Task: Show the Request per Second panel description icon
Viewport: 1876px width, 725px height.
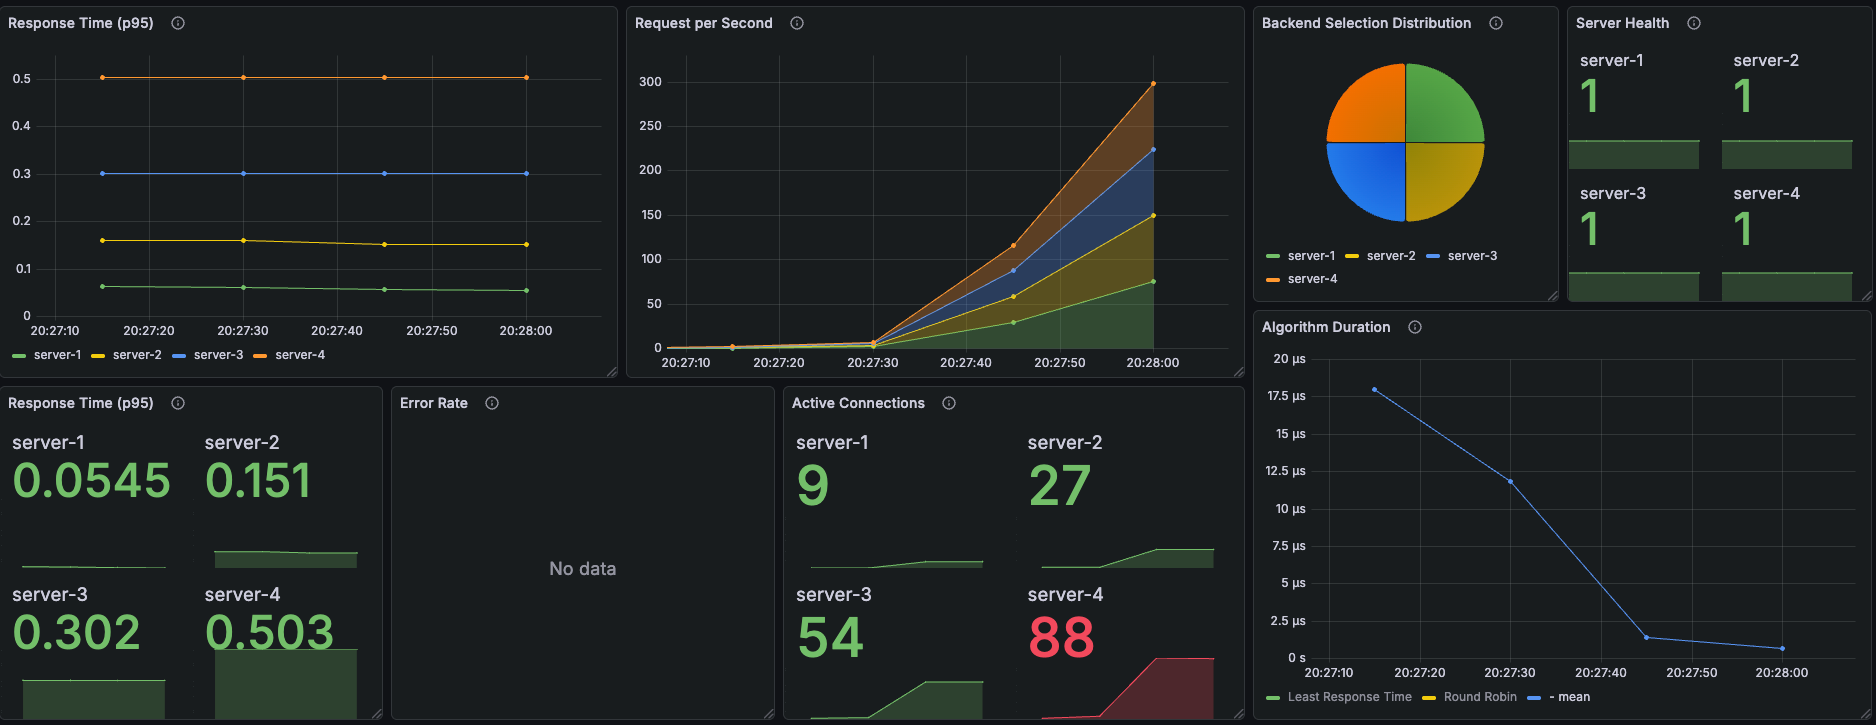Action: point(797,23)
